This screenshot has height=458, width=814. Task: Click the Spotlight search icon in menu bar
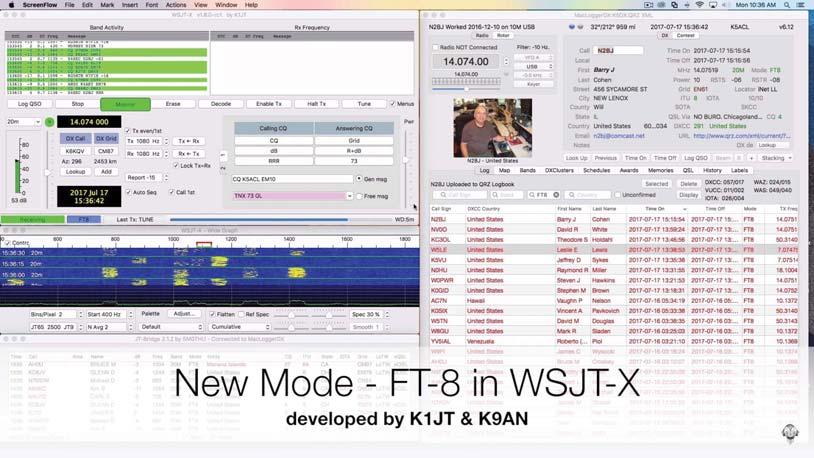787,5
